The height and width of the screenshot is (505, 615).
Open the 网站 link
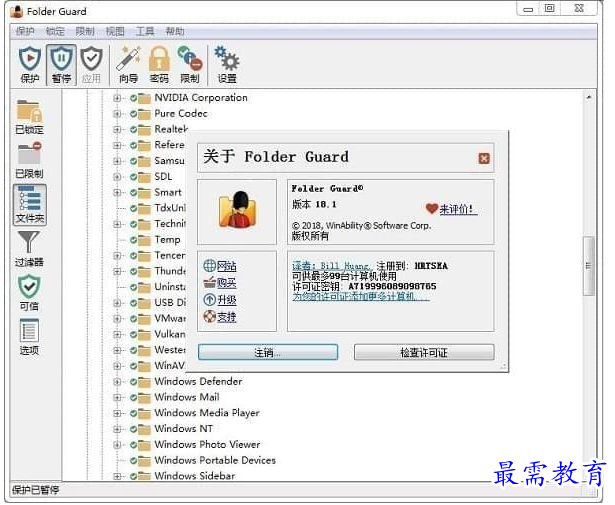[227, 266]
